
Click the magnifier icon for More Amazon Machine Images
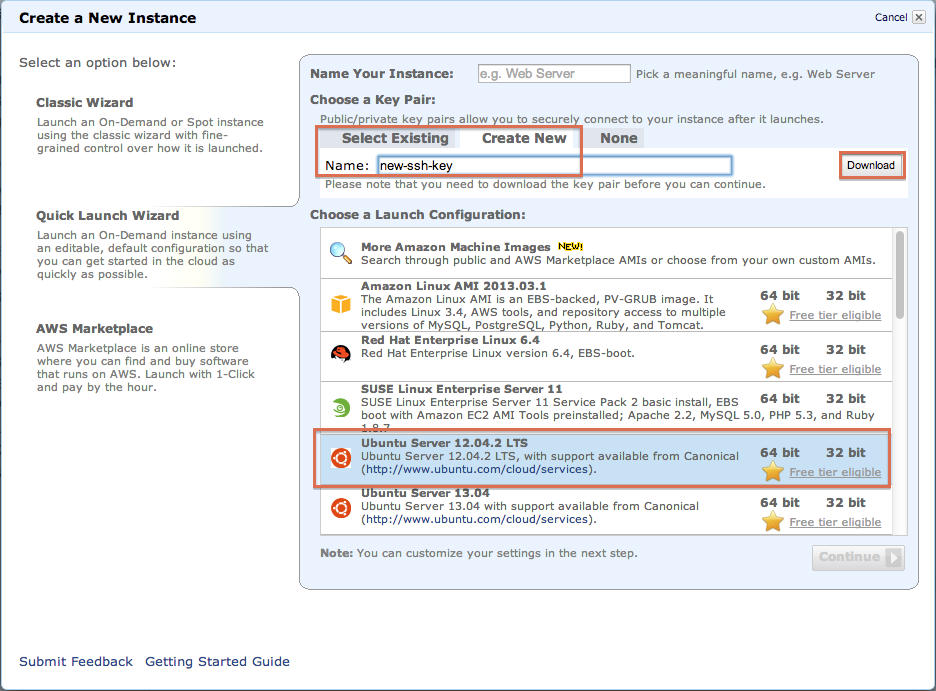pos(341,253)
